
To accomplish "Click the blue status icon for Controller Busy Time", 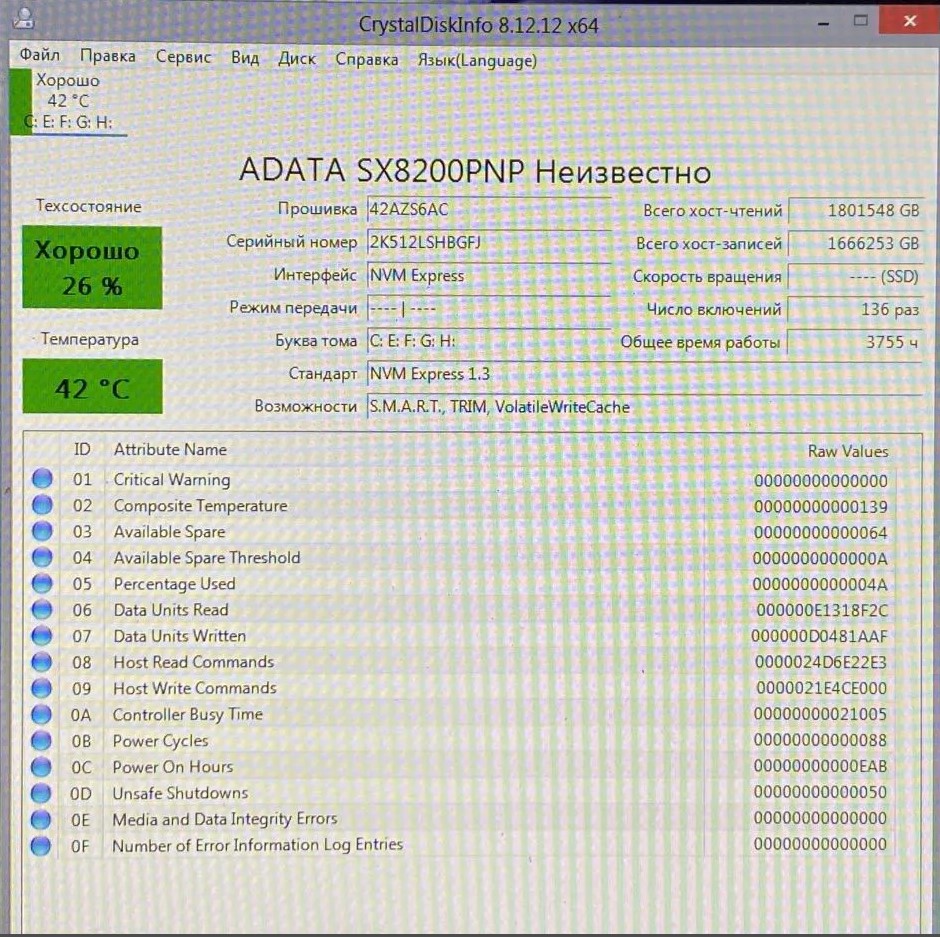I will click(x=41, y=714).
